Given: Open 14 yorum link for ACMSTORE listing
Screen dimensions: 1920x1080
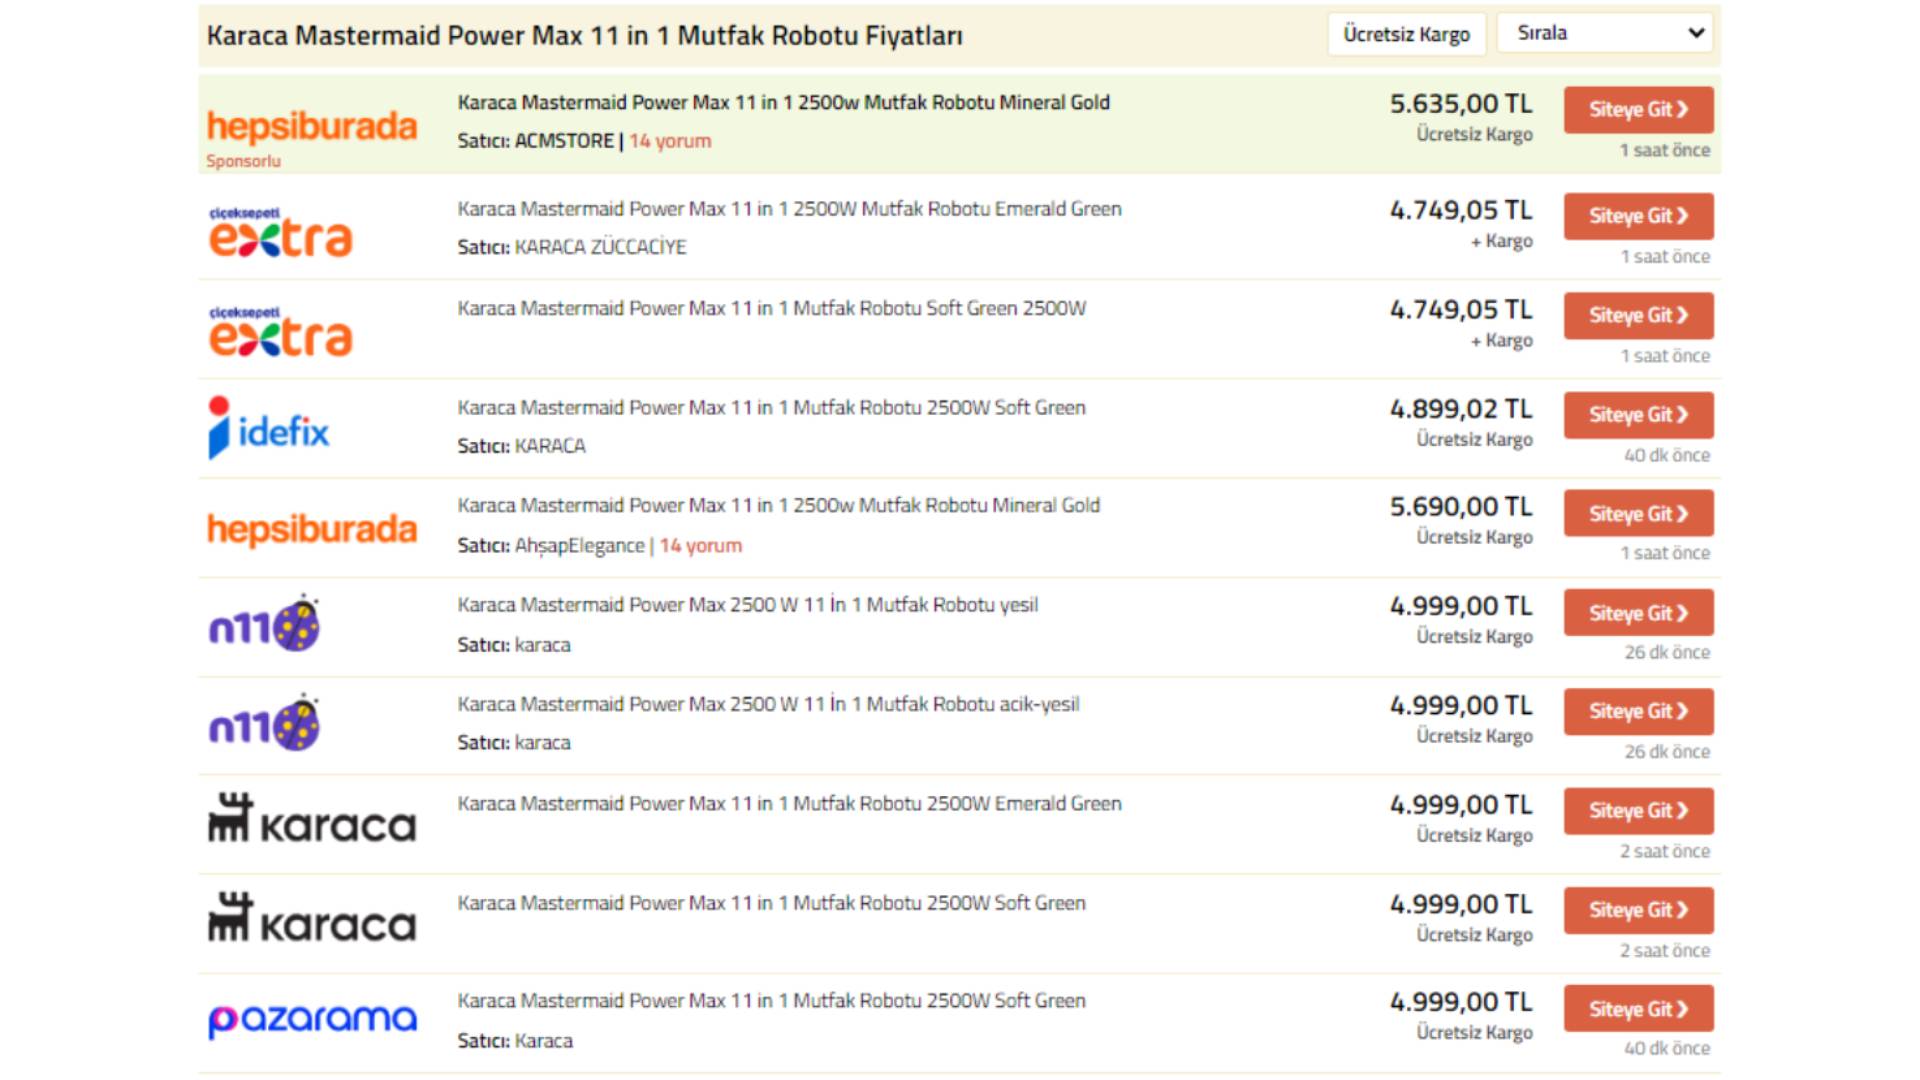Looking at the screenshot, I should (x=670, y=141).
